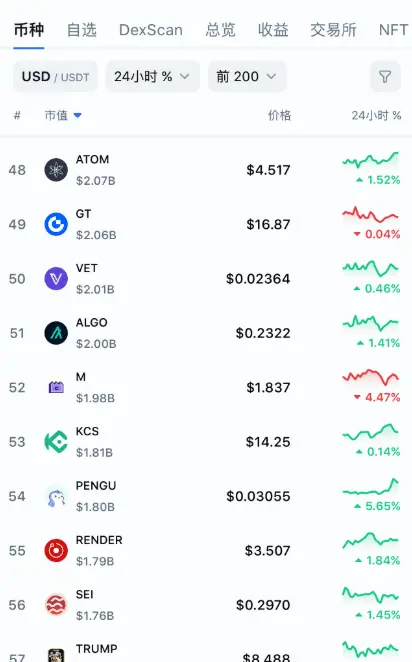This screenshot has width=412, height=662.
Task: Tap the KCS coin logo
Action: [x=56, y=442]
